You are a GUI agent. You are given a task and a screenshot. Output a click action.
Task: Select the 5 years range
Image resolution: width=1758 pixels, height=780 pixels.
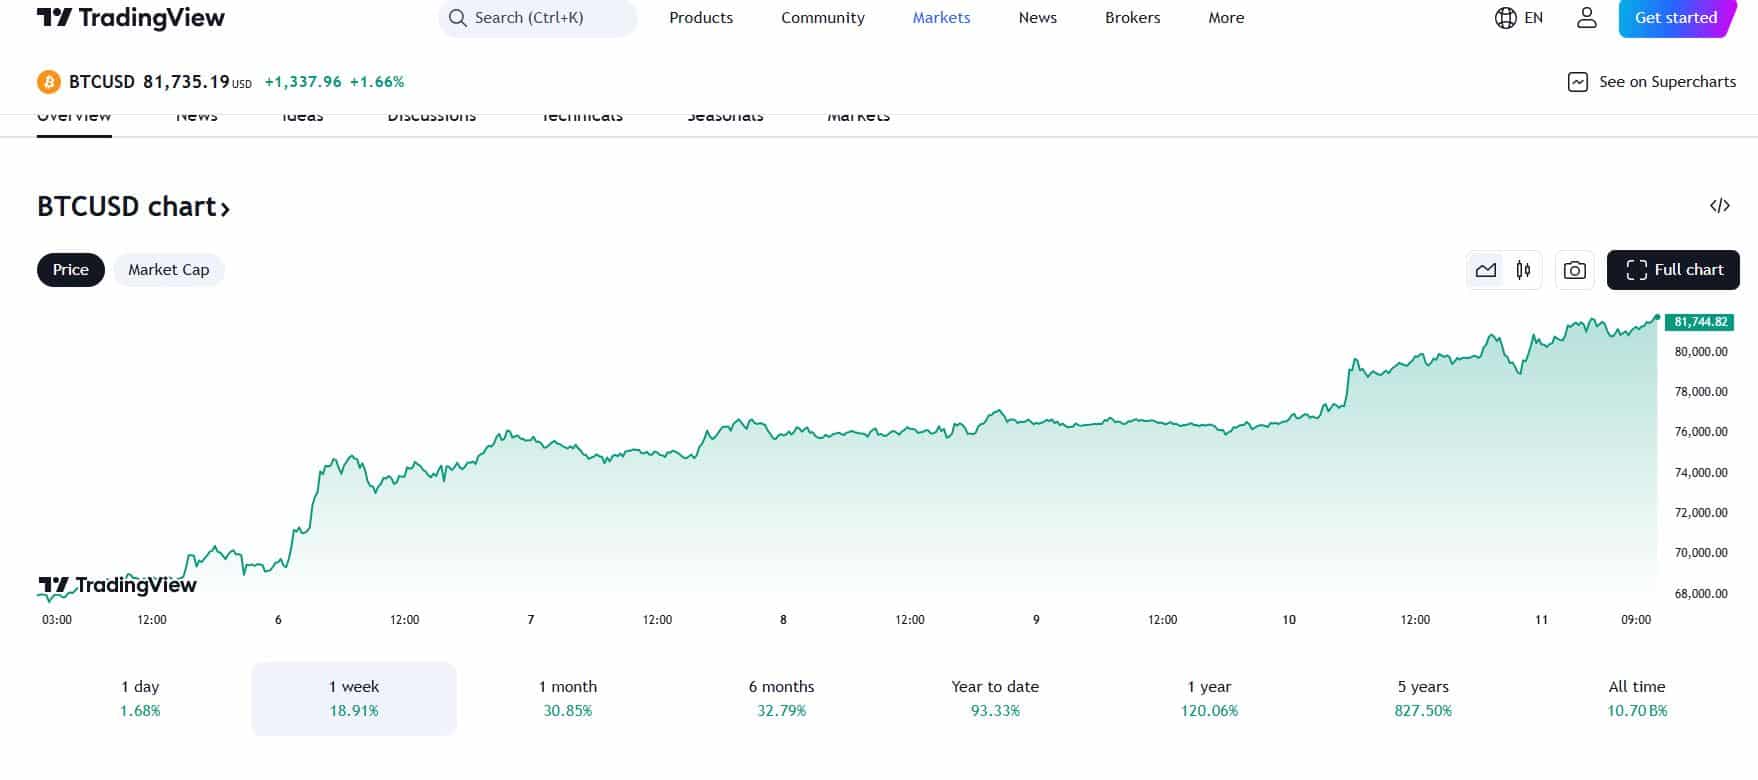coord(1423,698)
